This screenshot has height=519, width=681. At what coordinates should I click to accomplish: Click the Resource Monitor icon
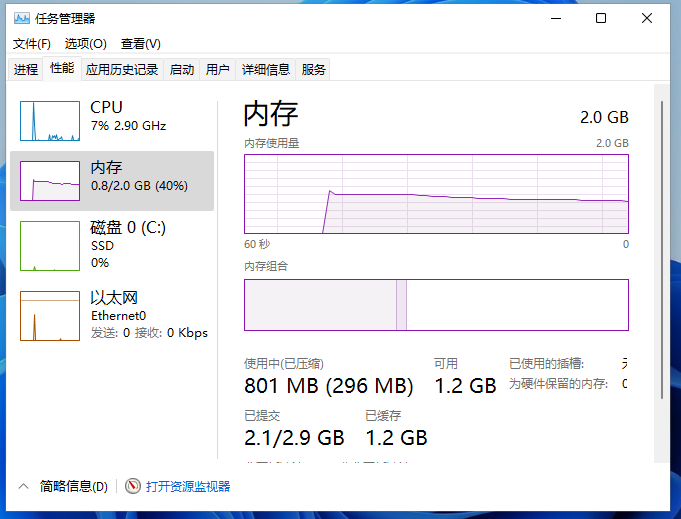133,487
